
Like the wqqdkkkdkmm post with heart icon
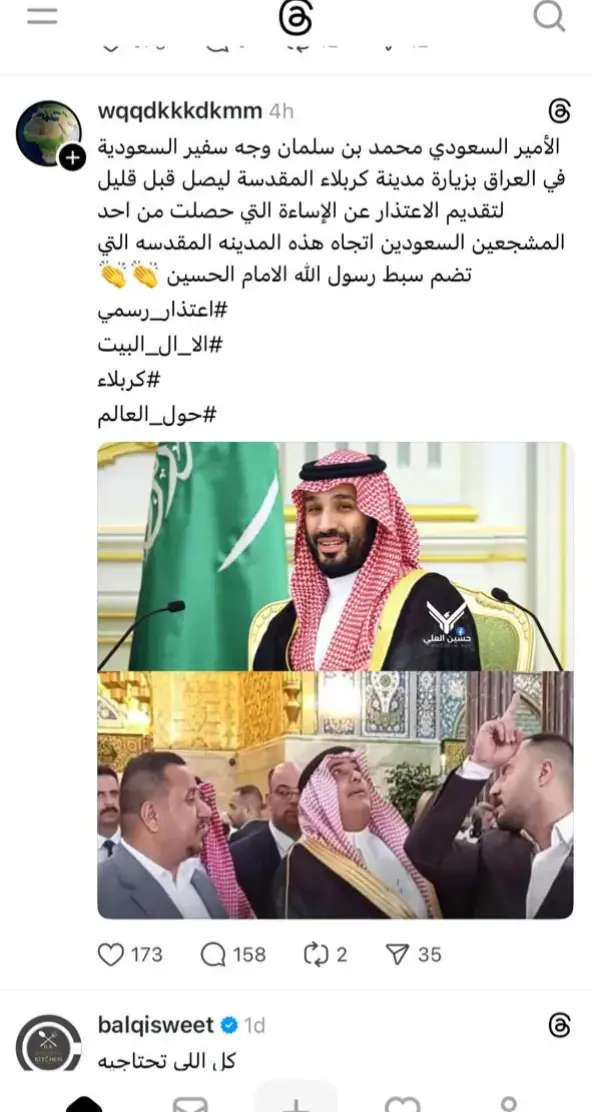point(111,955)
